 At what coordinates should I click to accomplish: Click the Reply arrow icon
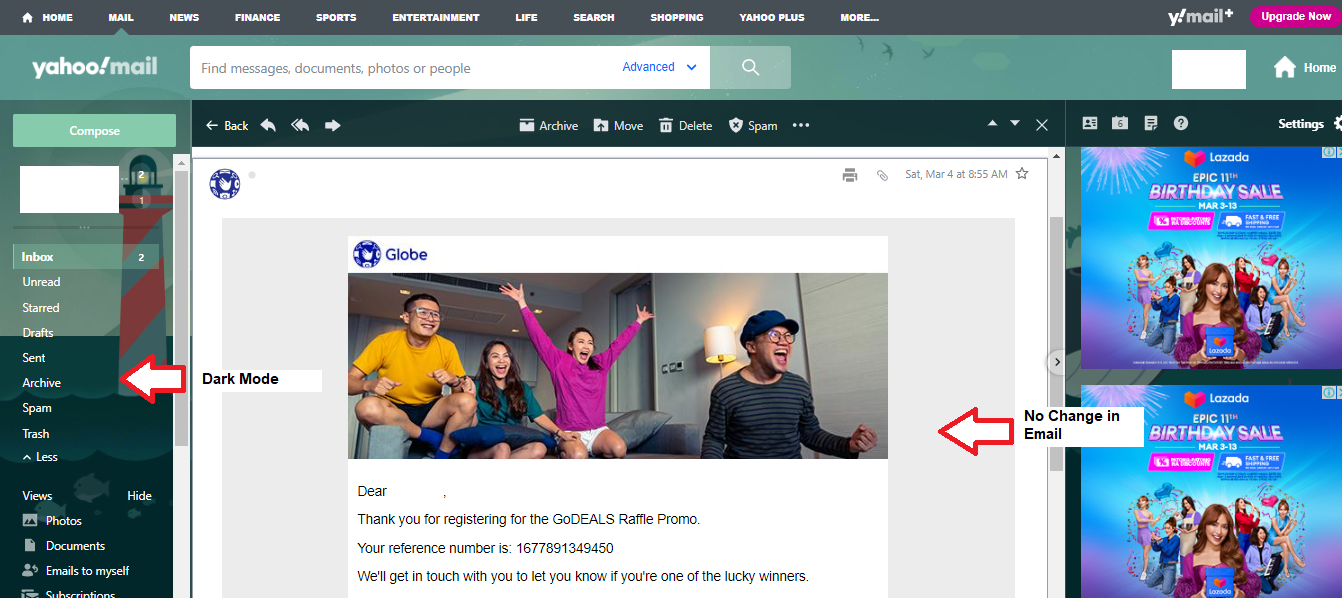(268, 125)
